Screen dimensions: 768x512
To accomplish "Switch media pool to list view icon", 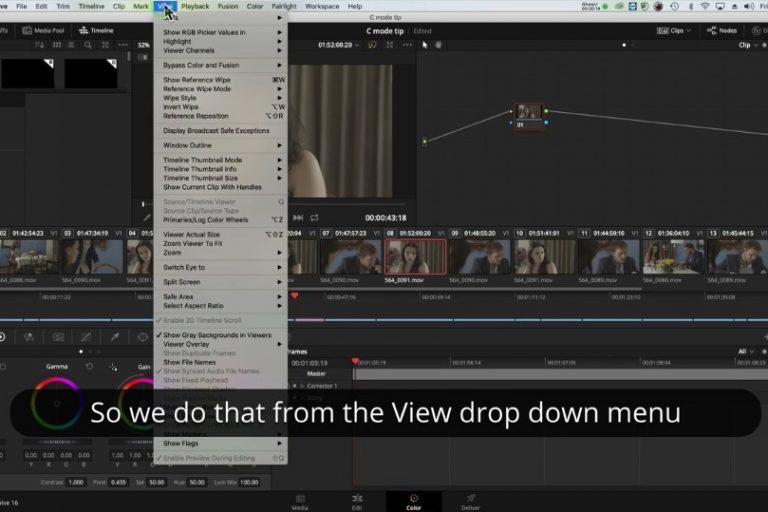I will pyautogui.click(x=71, y=45).
